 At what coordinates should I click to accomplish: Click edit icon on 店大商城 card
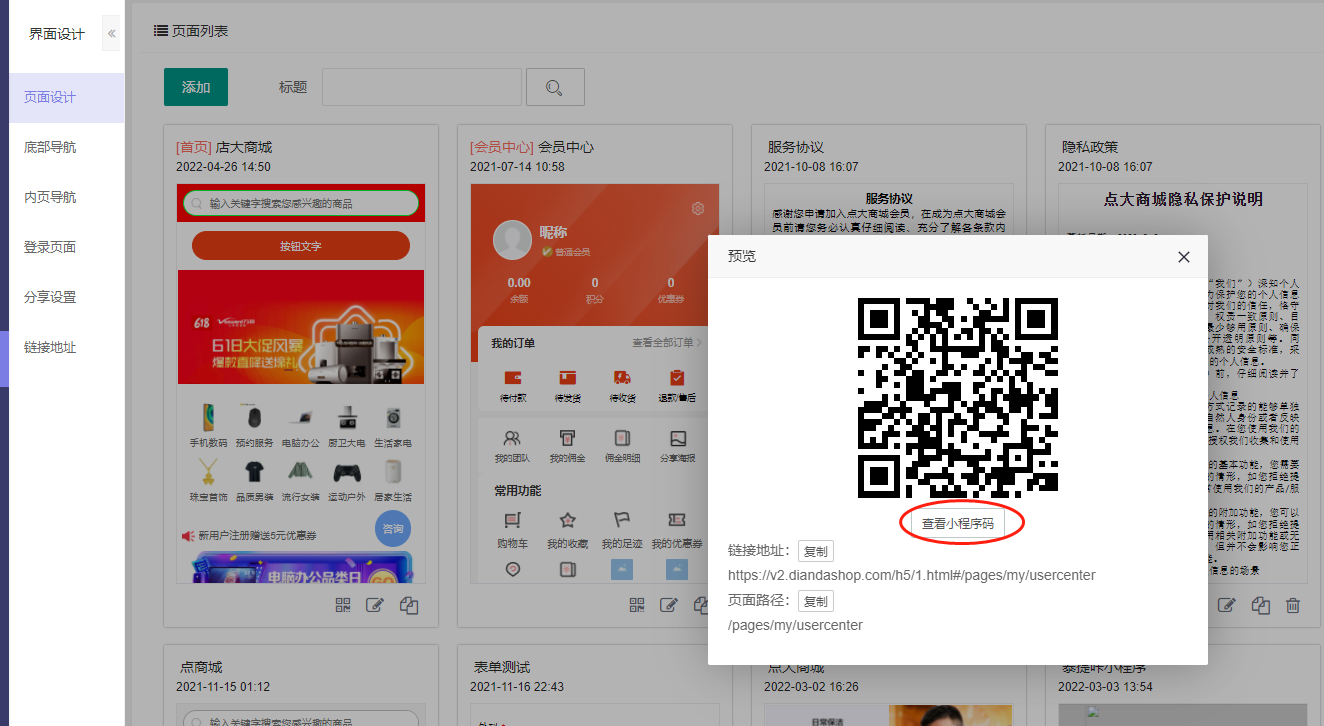[x=375, y=605]
